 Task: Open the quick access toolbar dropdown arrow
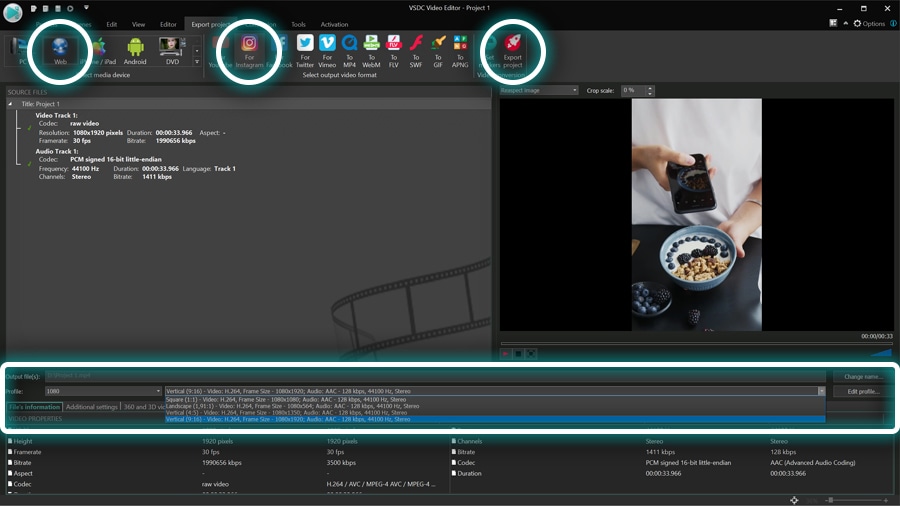86,8
